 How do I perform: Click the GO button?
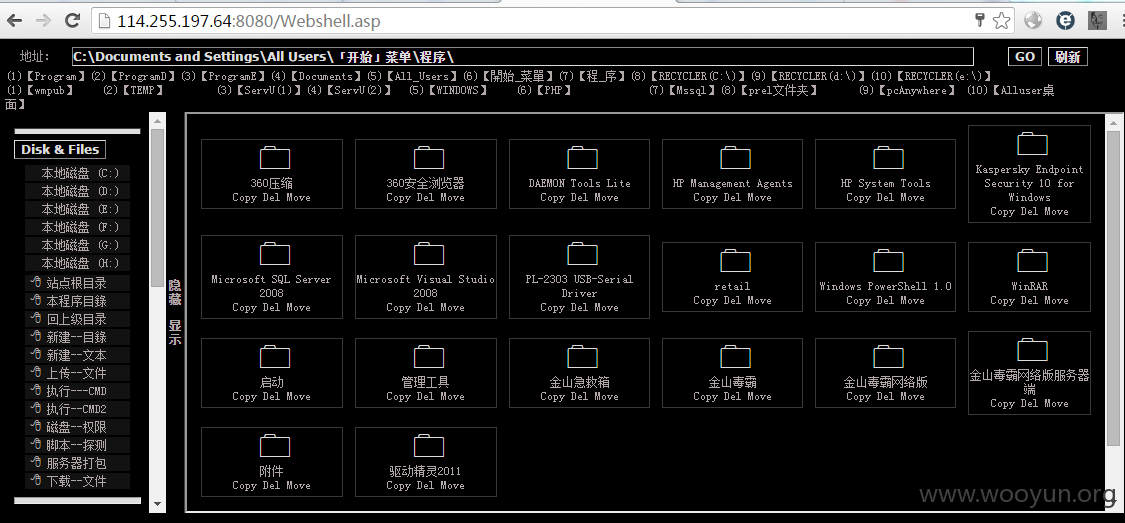pos(1025,57)
